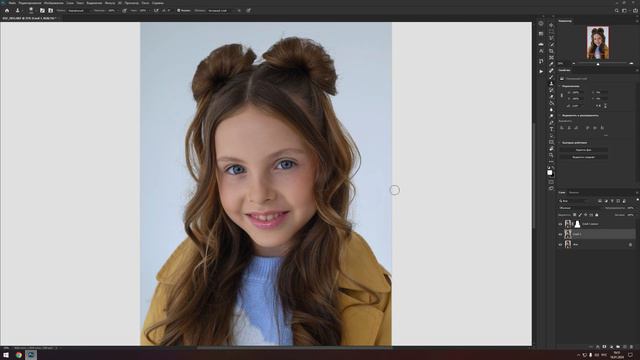Select the Hand tool
The image size is (640, 360).
551,149
